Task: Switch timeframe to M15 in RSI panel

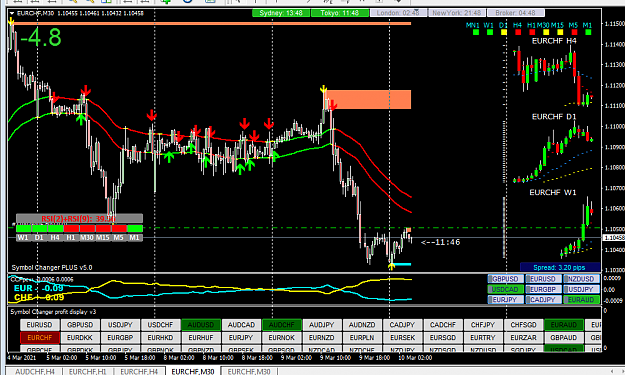Action: (103, 238)
